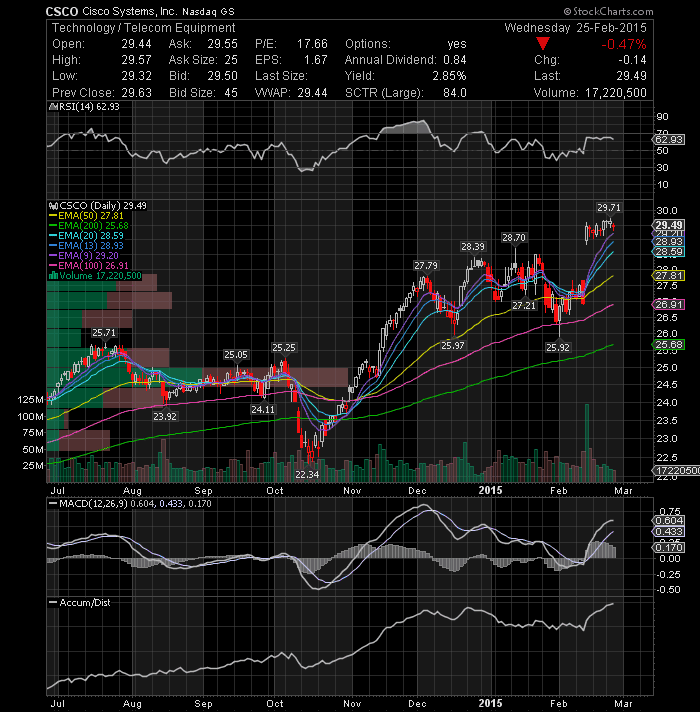This screenshot has height=712, width=700.
Task: Click the volume 17220500 axis tag
Action: (676, 471)
